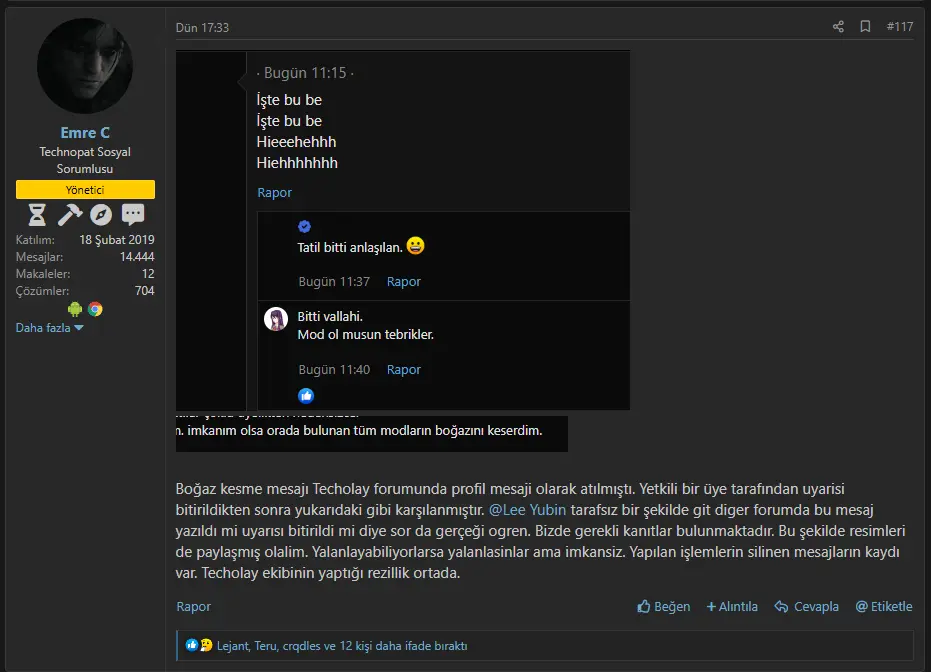Open the Emre C profile name link
This screenshot has height=672, width=931.
tap(85, 133)
